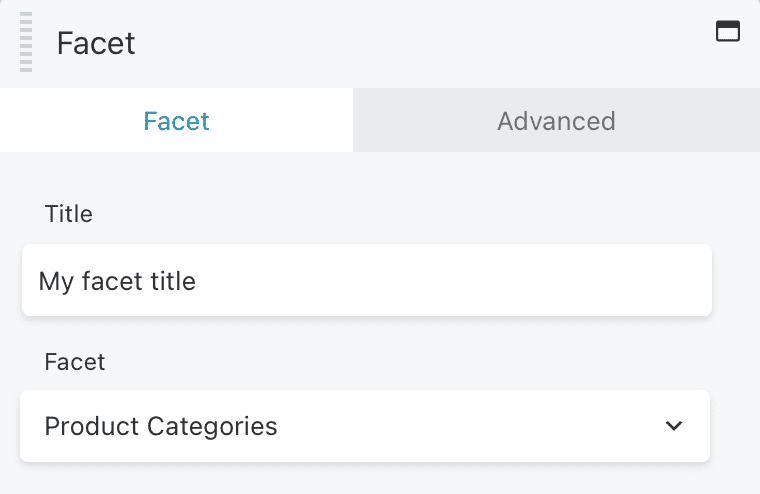Switch to the Advanced tab
This screenshot has height=494, width=760.
coord(556,120)
